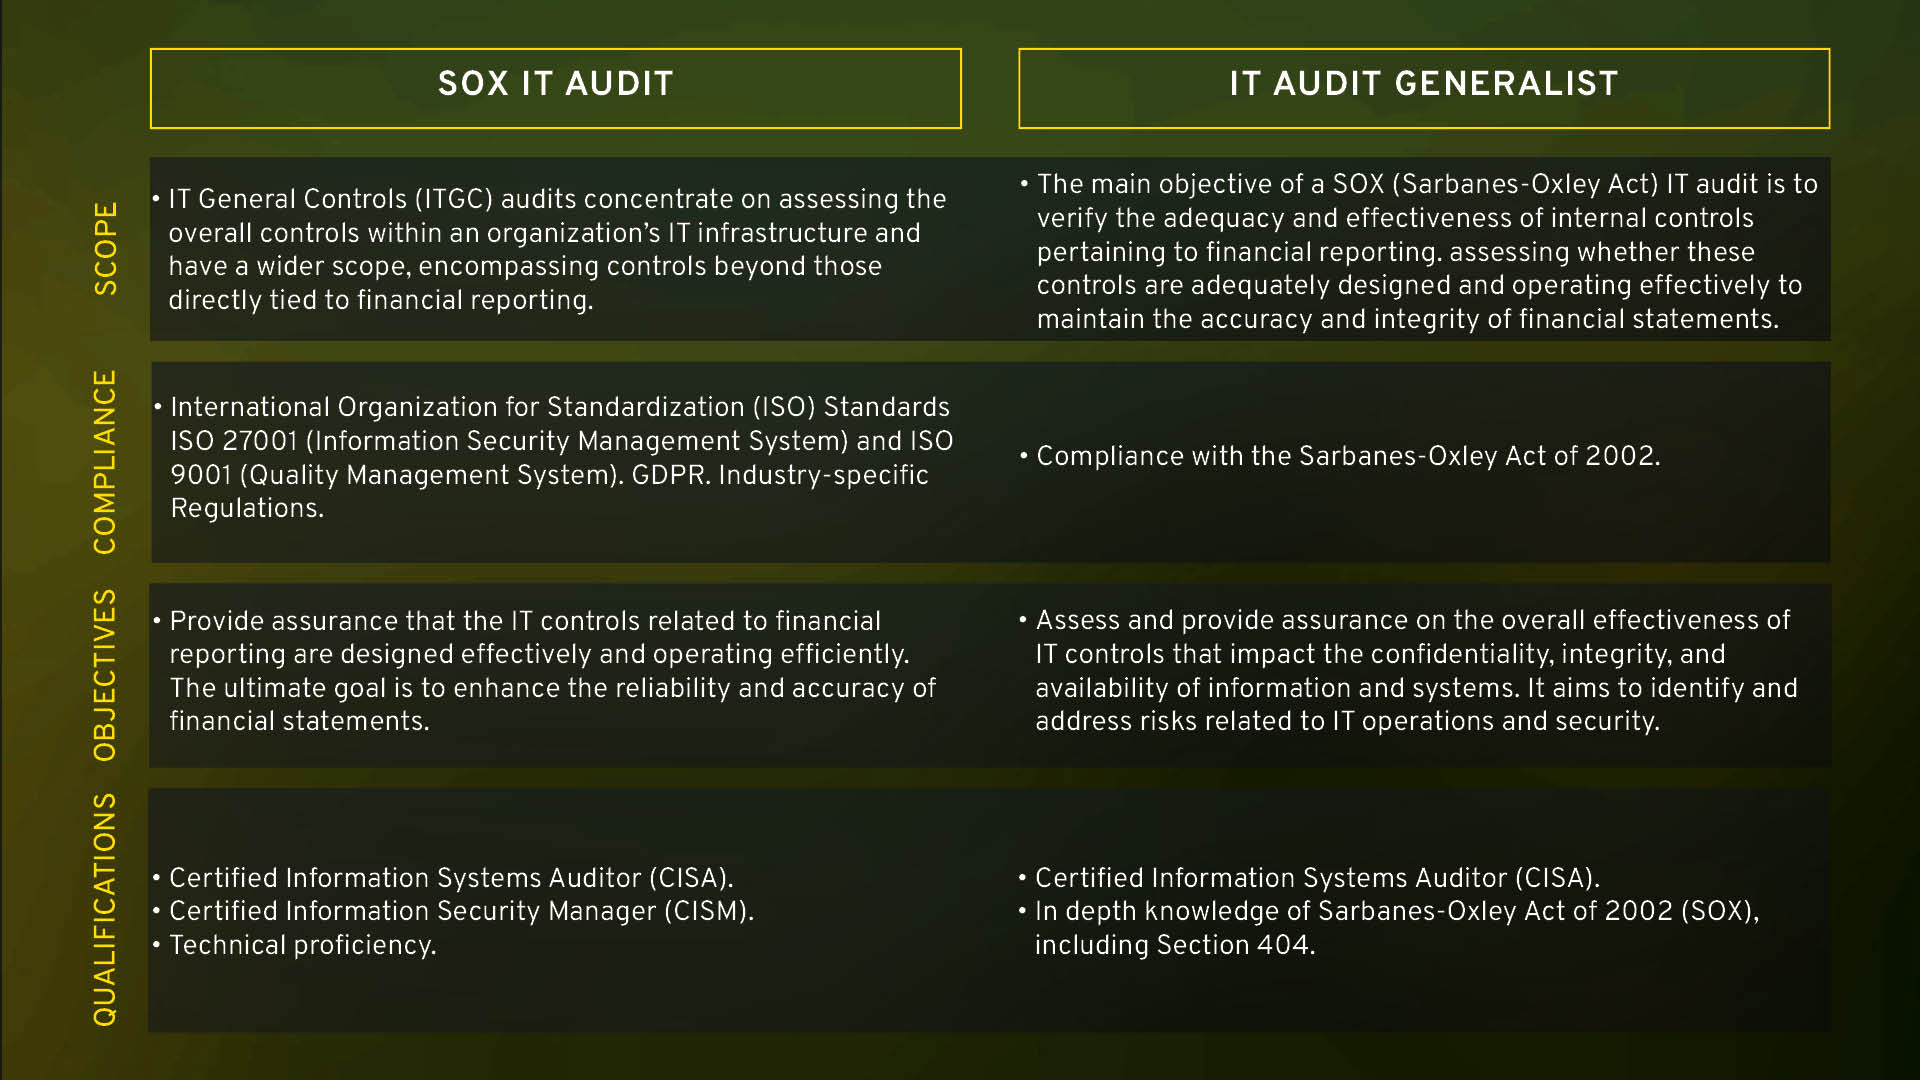Click the SOX IT AUDIT header box
Screen dimensions: 1920x1080
555,87
